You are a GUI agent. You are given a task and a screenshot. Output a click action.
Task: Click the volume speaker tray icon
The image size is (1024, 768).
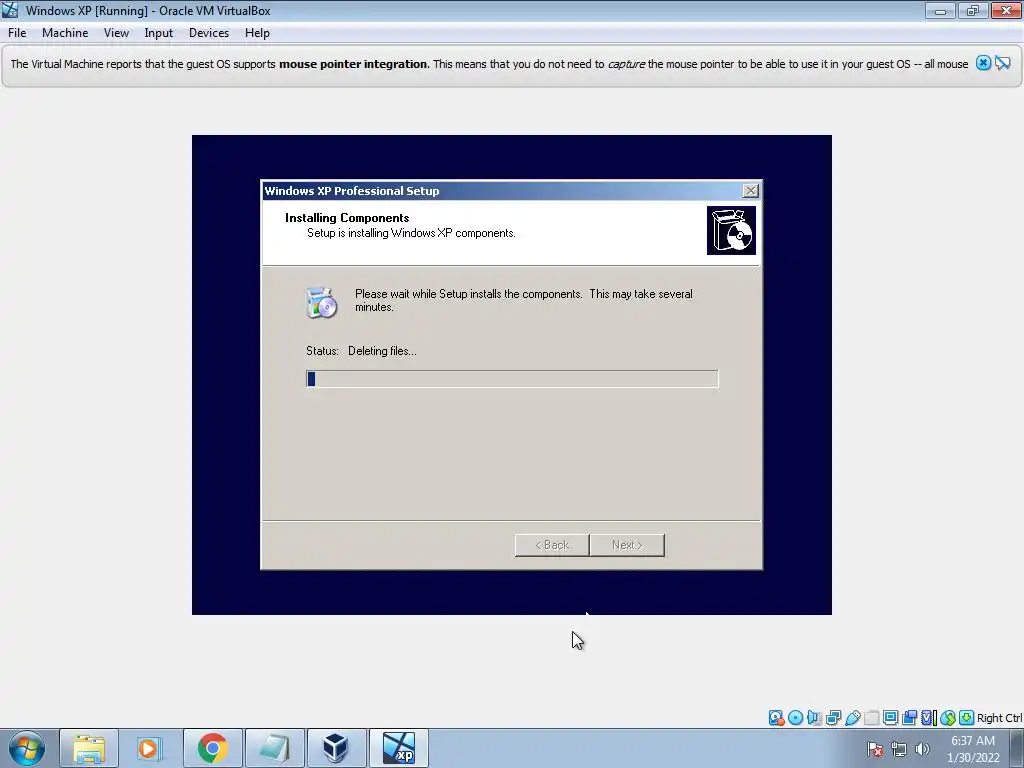922,749
